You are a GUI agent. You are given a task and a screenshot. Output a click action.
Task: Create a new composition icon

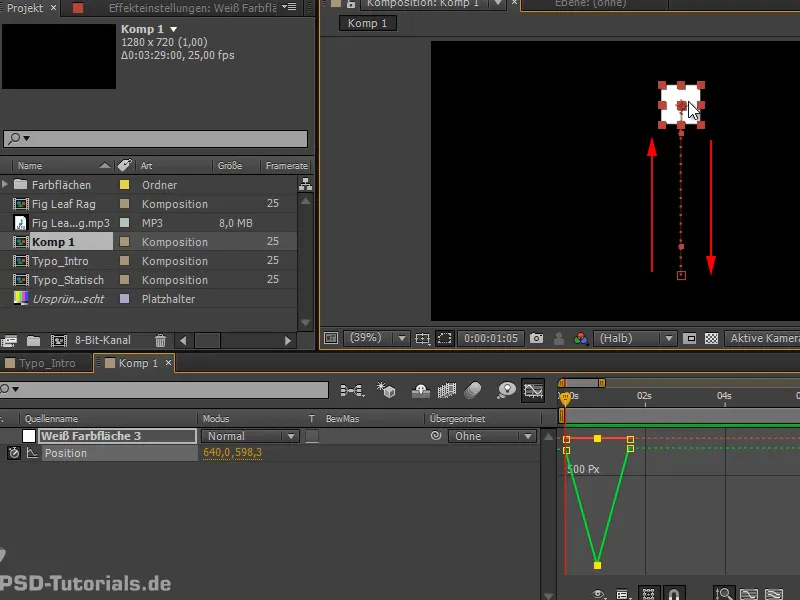tap(59, 341)
